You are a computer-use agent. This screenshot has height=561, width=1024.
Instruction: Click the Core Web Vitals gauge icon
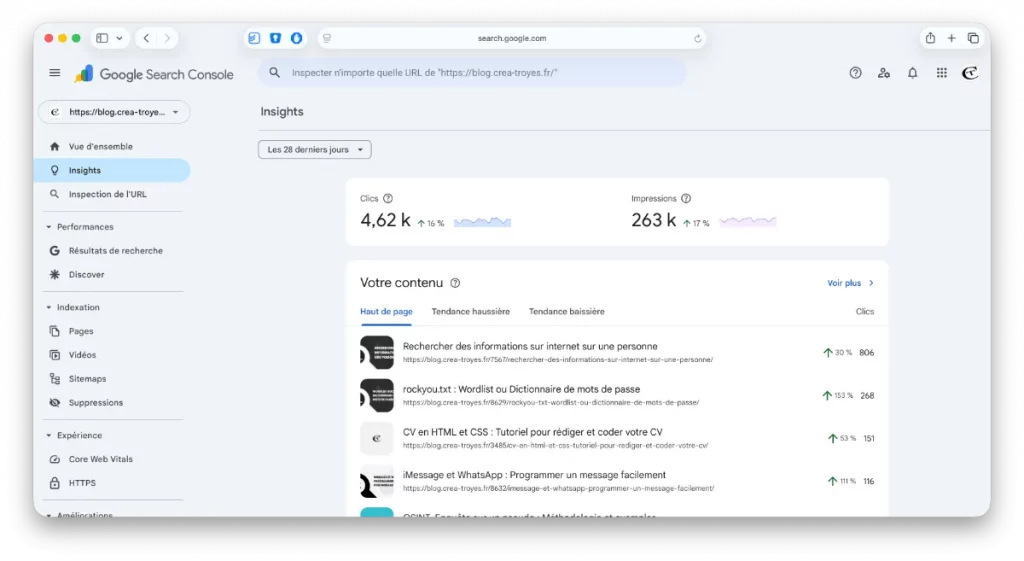tap(55, 459)
